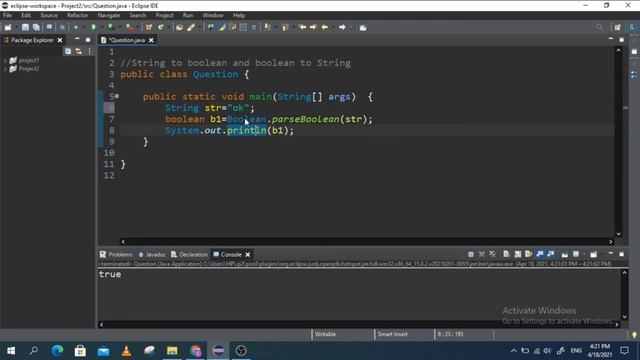The height and width of the screenshot is (360, 640).
Task: Run the program with green Run icon
Action: (x=93, y=27)
